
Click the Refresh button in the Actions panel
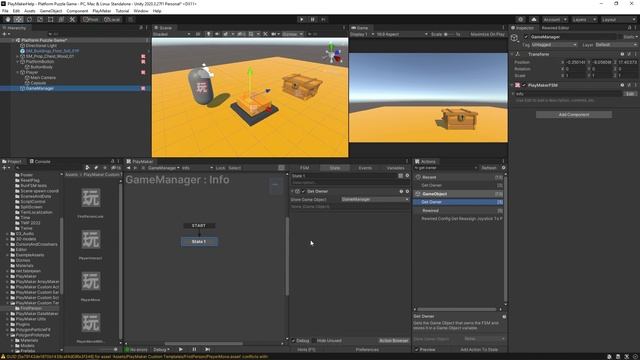[x=489, y=168]
